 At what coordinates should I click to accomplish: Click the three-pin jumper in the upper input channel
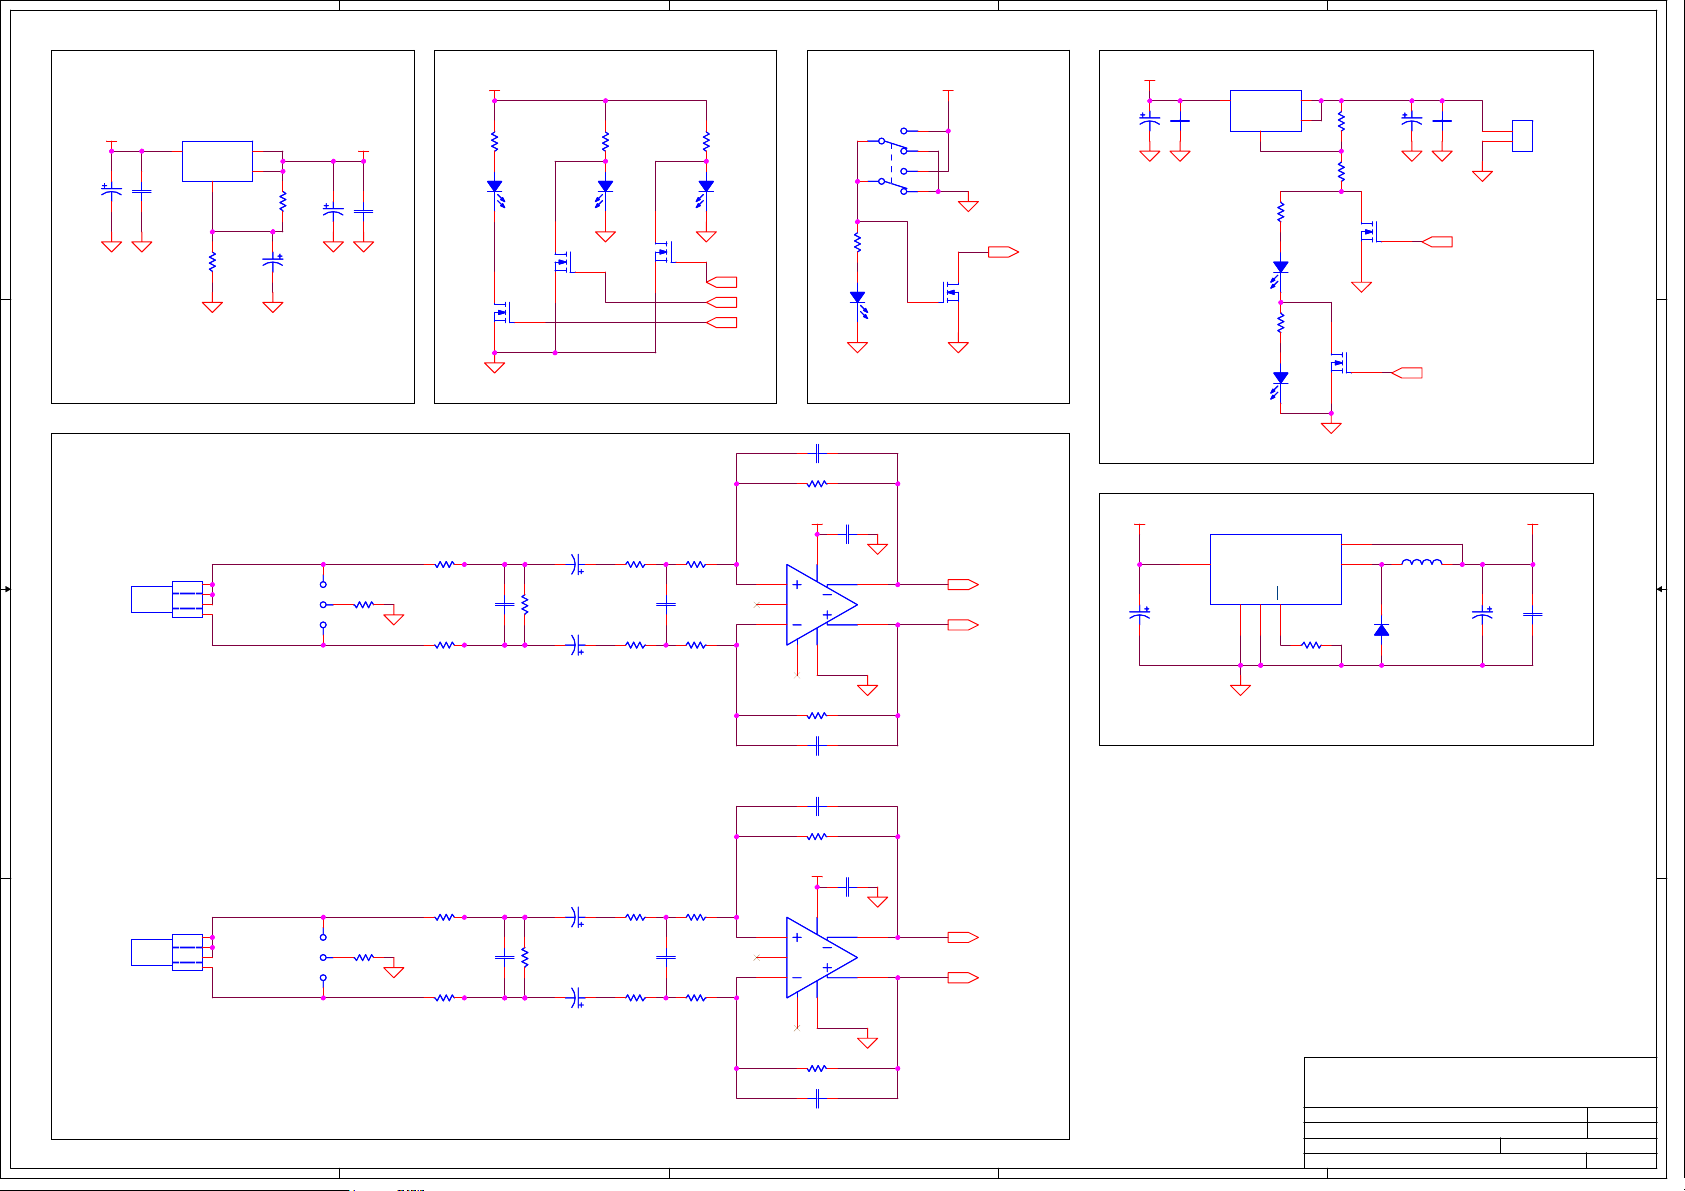tap(323, 604)
